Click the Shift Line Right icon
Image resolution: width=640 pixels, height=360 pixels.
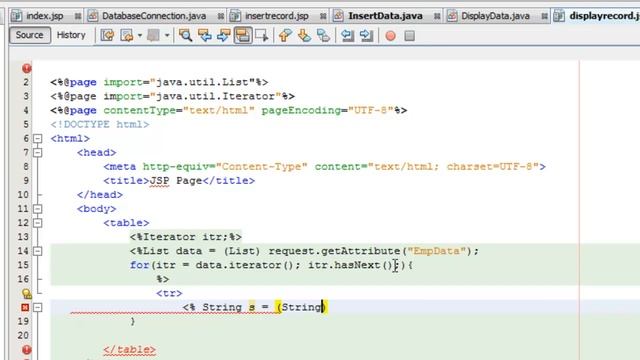(367, 36)
